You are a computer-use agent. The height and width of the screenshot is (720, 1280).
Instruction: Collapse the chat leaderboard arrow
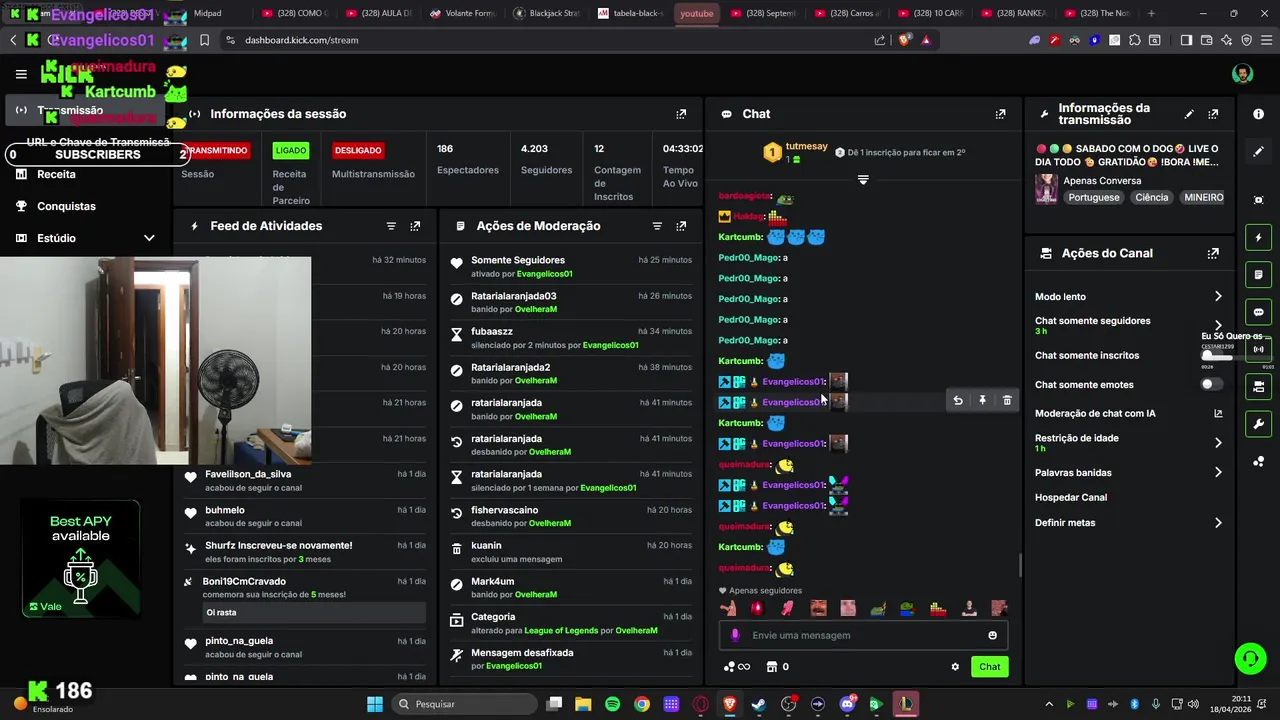click(x=863, y=180)
